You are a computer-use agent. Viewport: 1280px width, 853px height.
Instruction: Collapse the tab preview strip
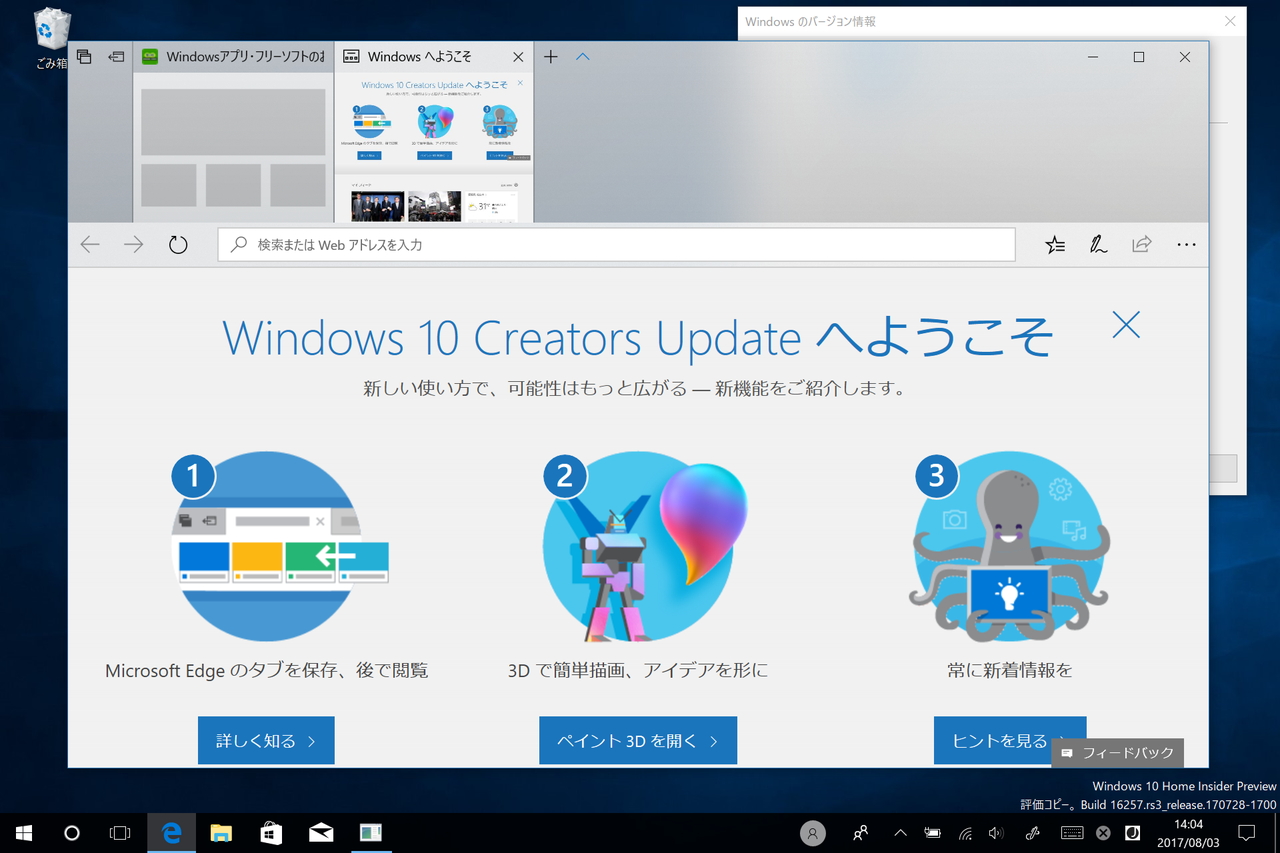pos(583,57)
